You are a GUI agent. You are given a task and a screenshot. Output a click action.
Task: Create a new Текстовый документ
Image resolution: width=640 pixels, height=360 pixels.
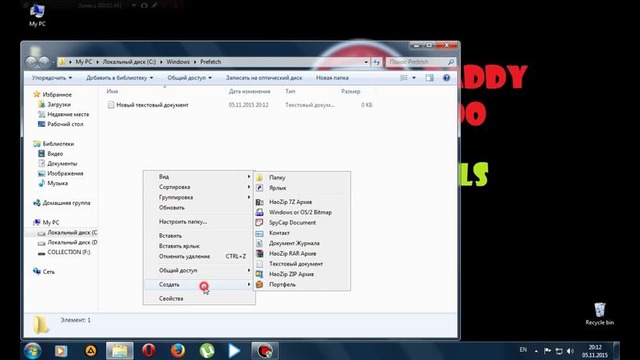[301, 264]
